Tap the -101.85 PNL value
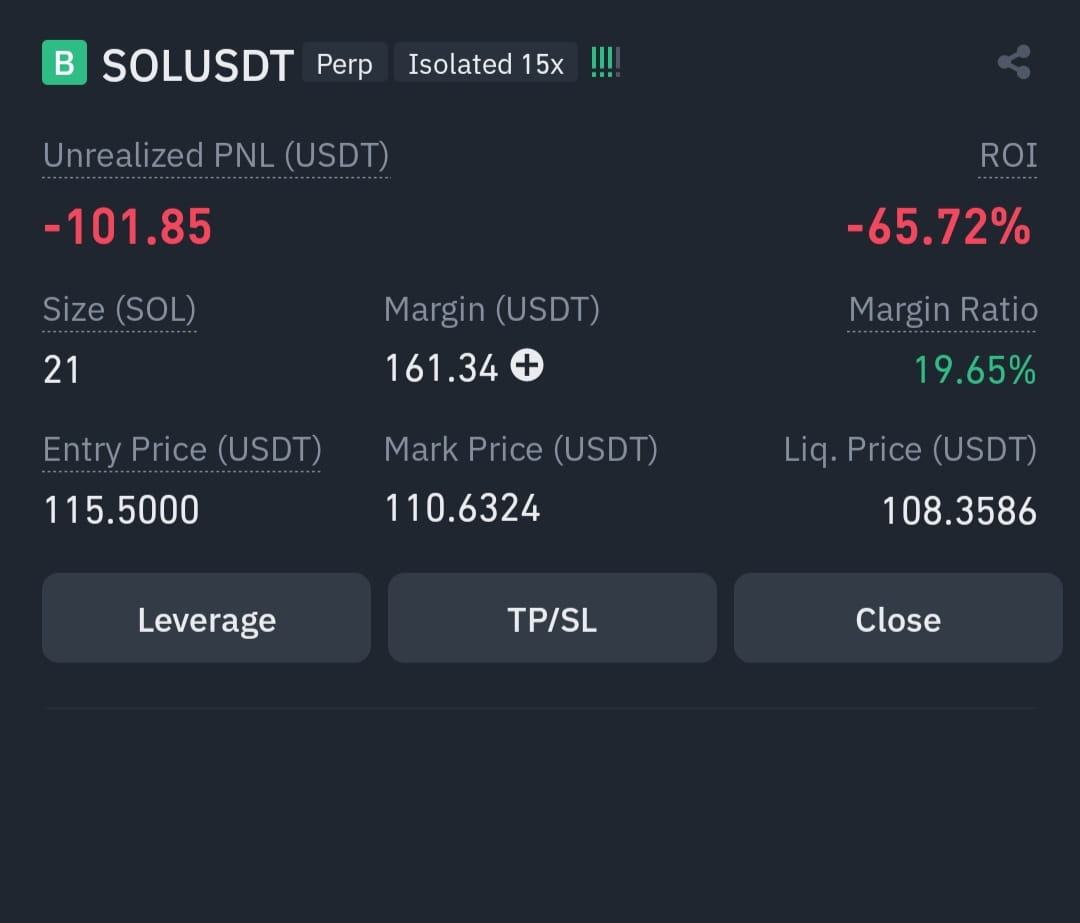 tap(127, 227)
